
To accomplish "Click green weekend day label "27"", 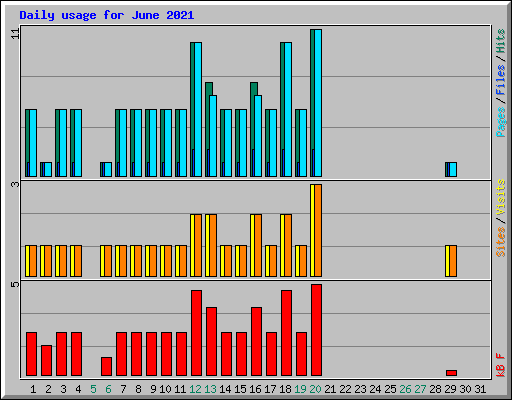I will click(420, 389).
